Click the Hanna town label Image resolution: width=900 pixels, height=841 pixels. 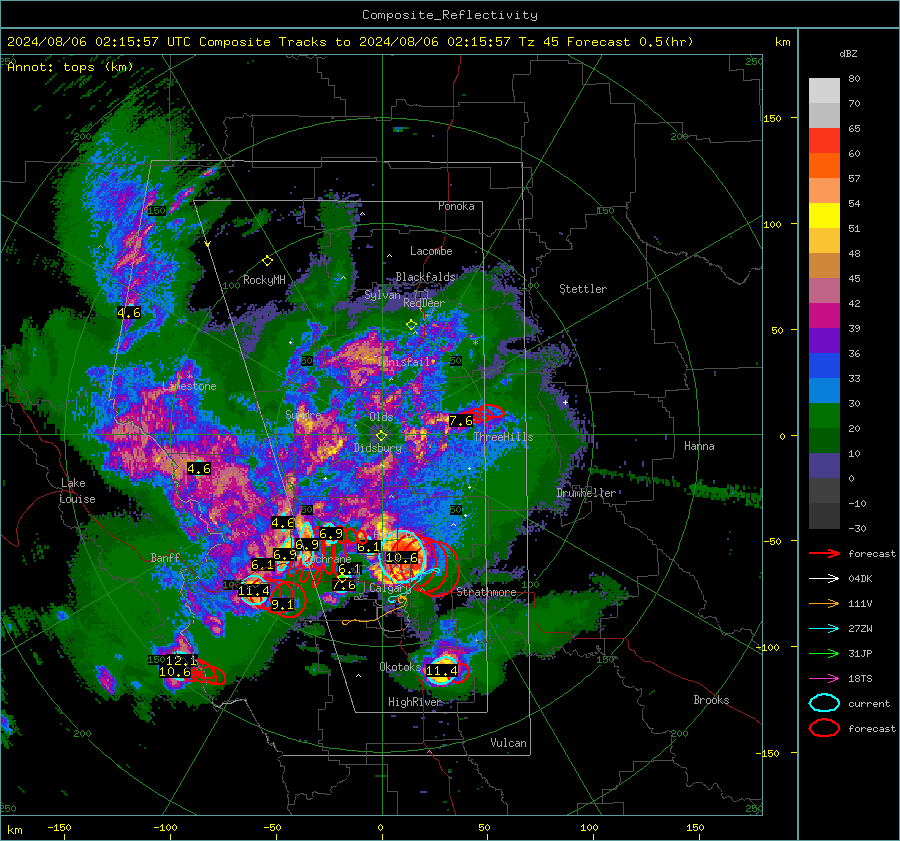[x=699, y=446]
